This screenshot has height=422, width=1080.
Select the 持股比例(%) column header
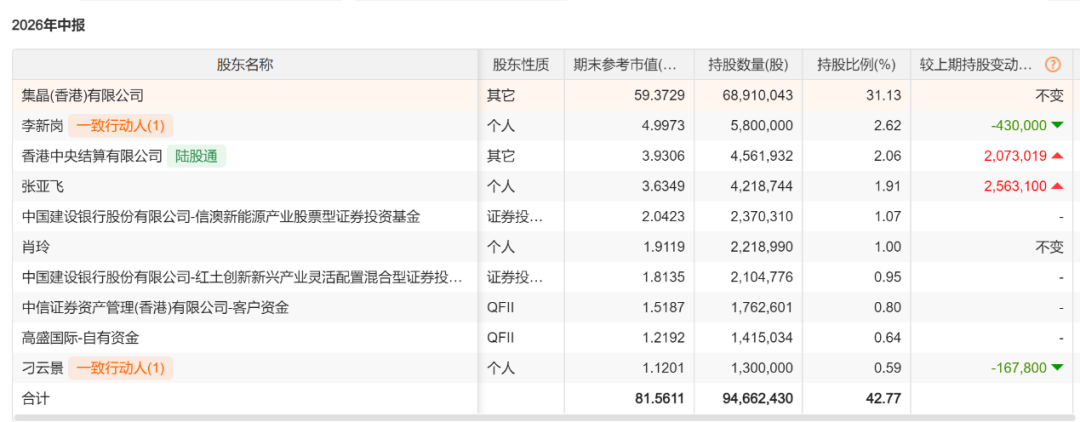856,65
